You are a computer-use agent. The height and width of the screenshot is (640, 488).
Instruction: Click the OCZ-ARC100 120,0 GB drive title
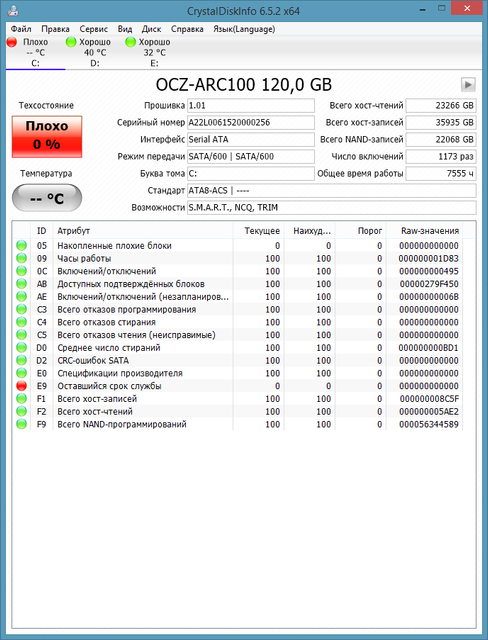244,85
